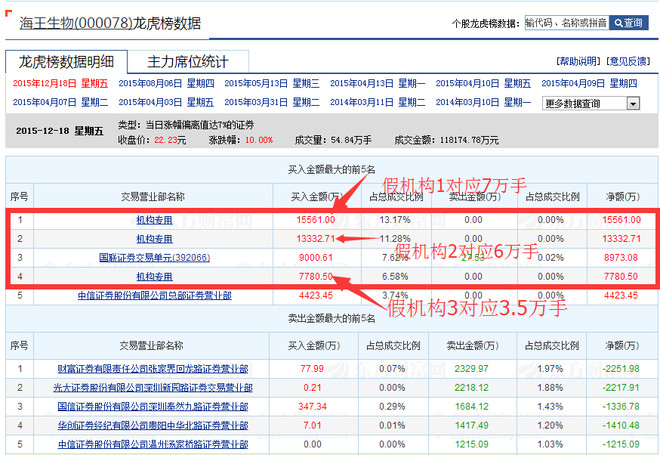Open 机构专用 link in buy row 4
The image size is (660, 455).
pyautogui.click(x=154, y=277)
